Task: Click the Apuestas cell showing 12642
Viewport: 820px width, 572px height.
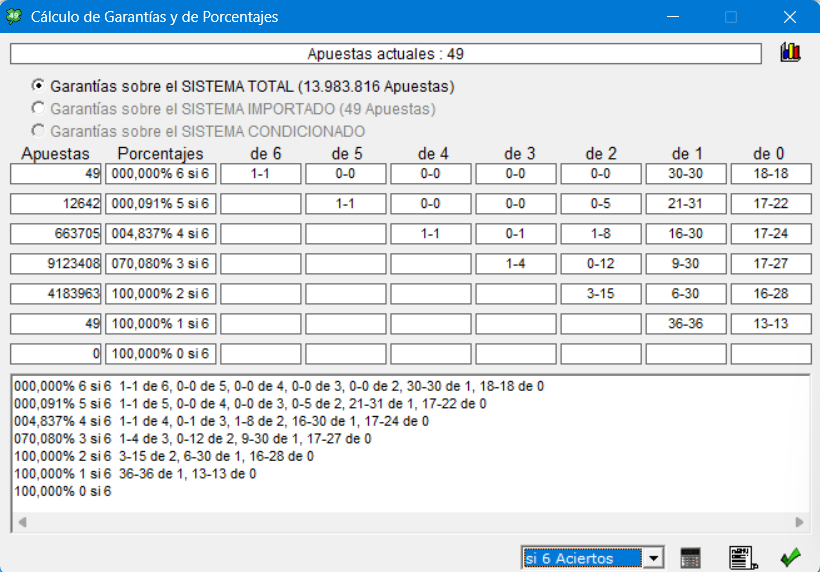Action: coord(55,203)
